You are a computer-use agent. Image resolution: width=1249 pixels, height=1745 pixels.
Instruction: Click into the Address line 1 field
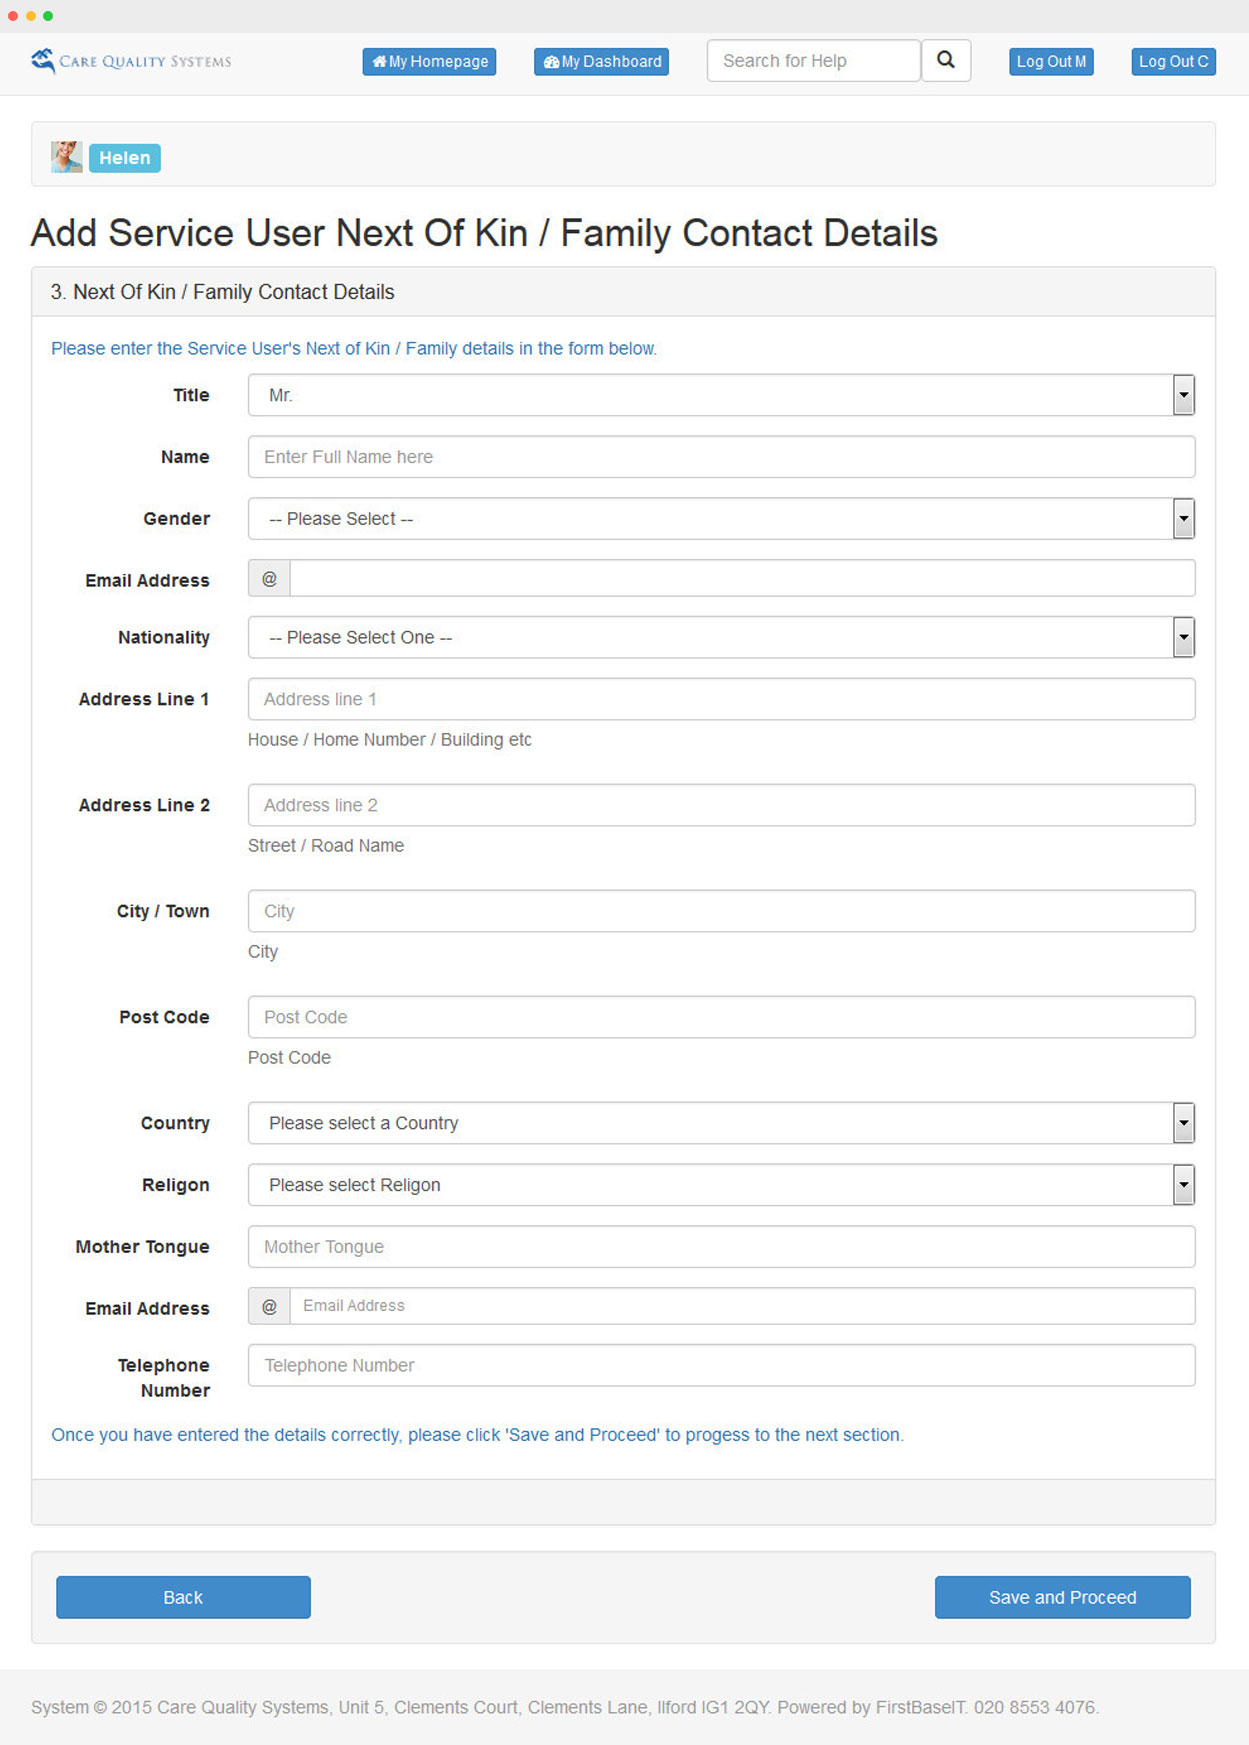(720, 699)
